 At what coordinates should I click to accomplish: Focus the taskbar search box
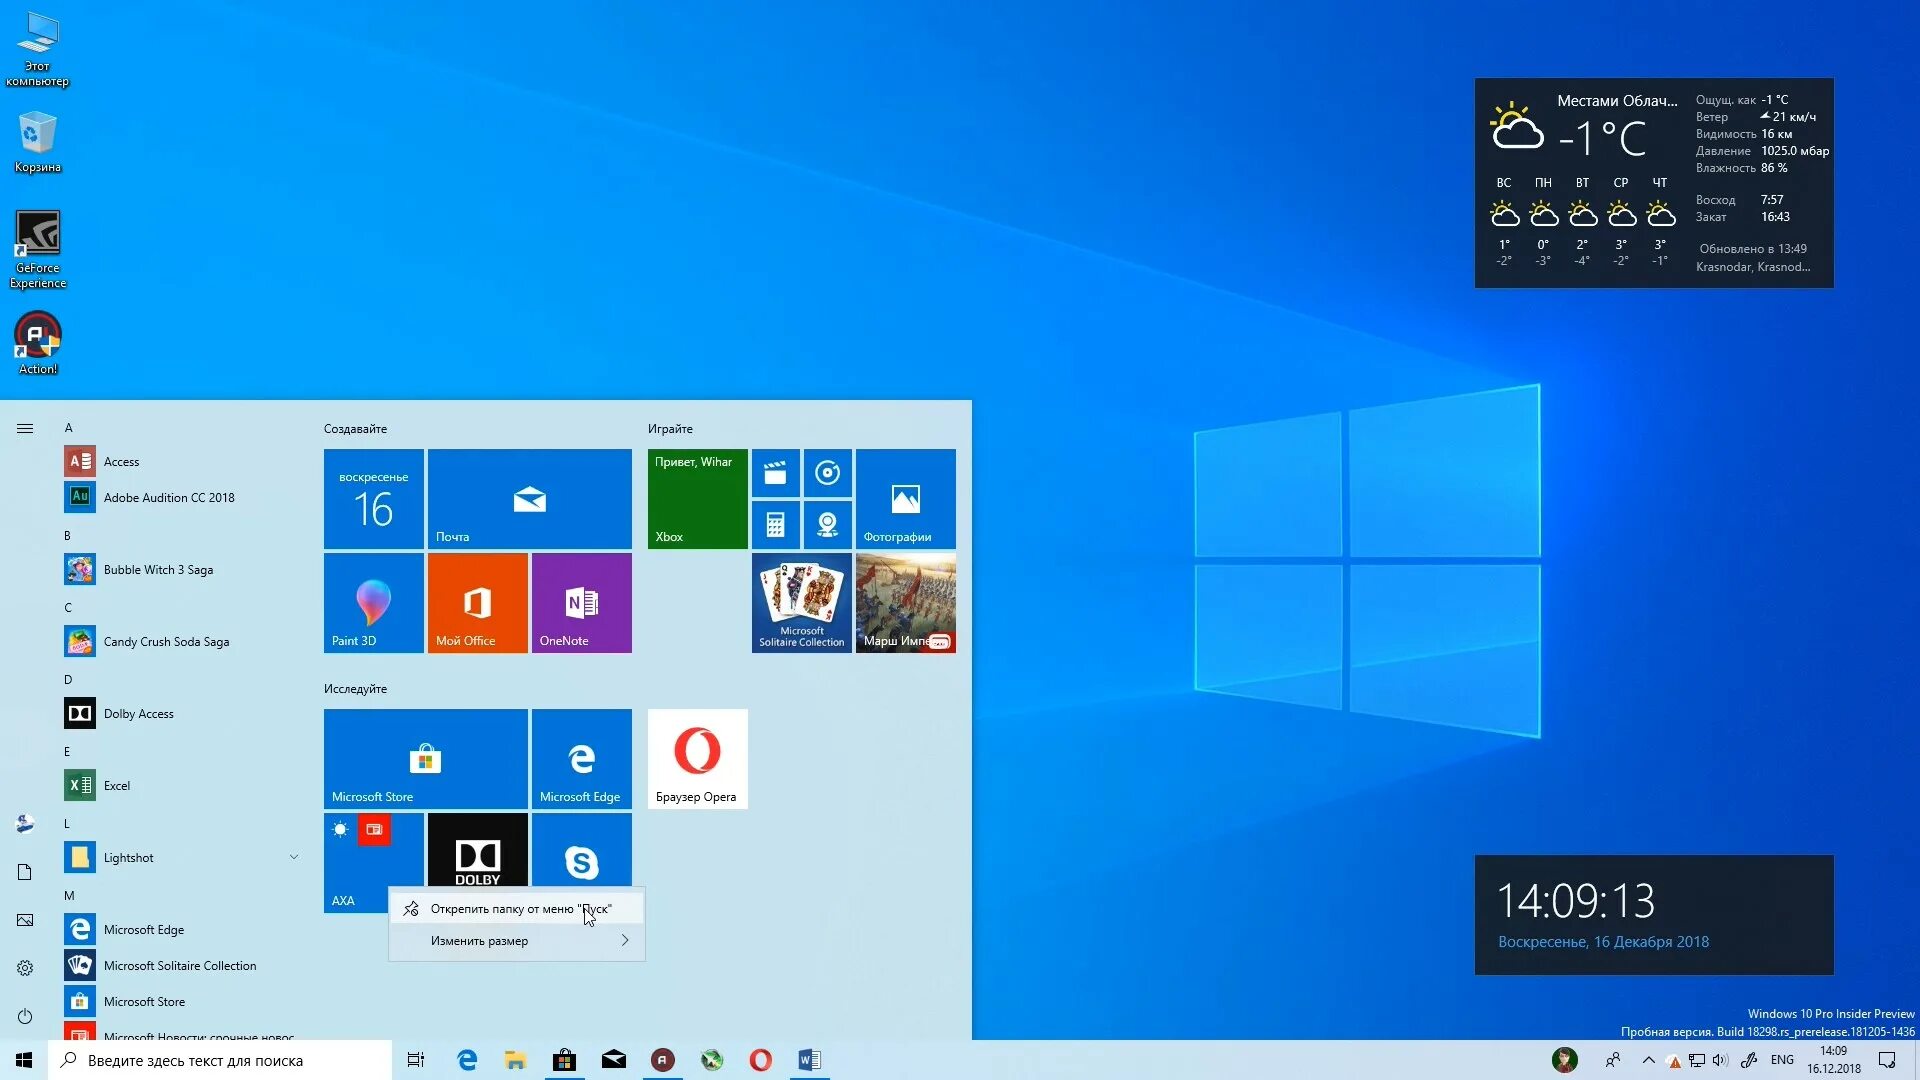(x=220, y=1060)
